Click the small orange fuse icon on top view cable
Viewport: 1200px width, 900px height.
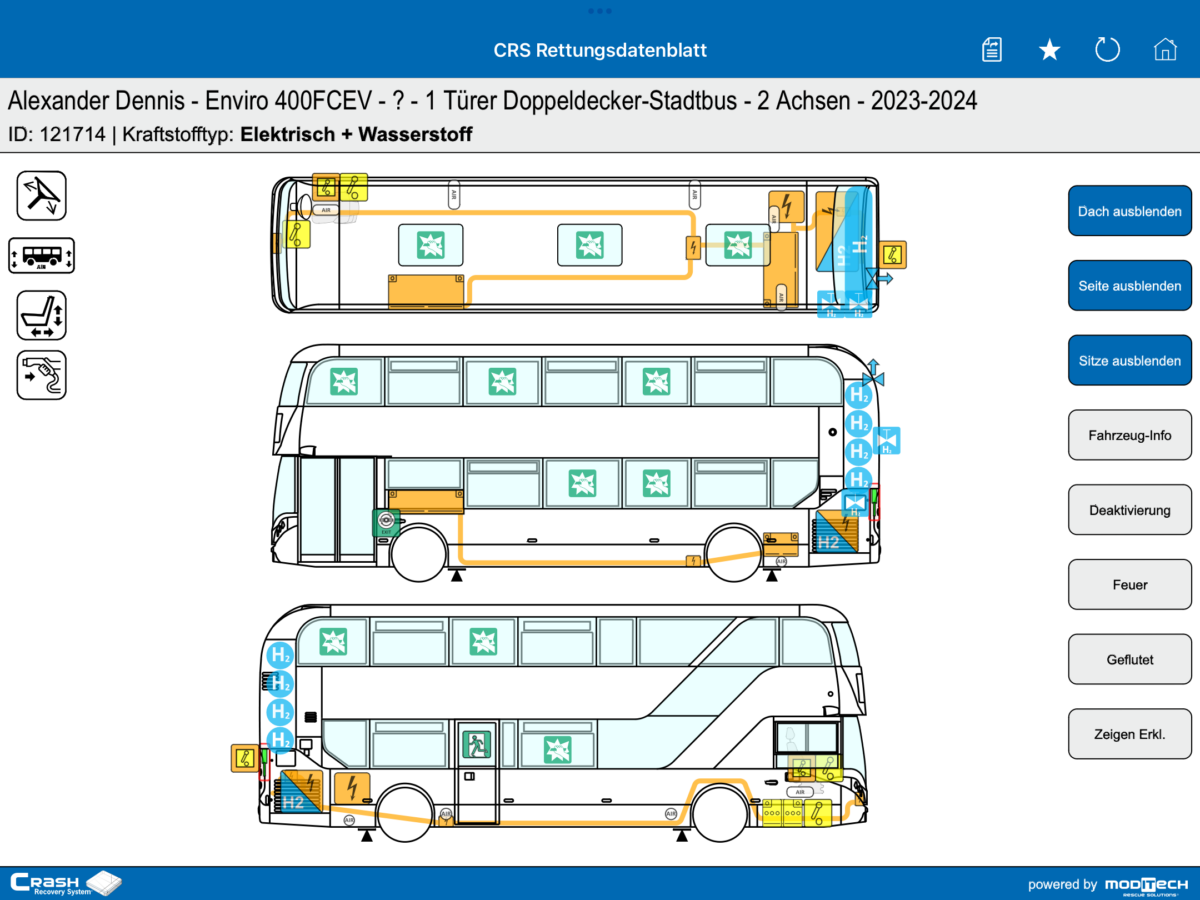[x=693, y=248]
